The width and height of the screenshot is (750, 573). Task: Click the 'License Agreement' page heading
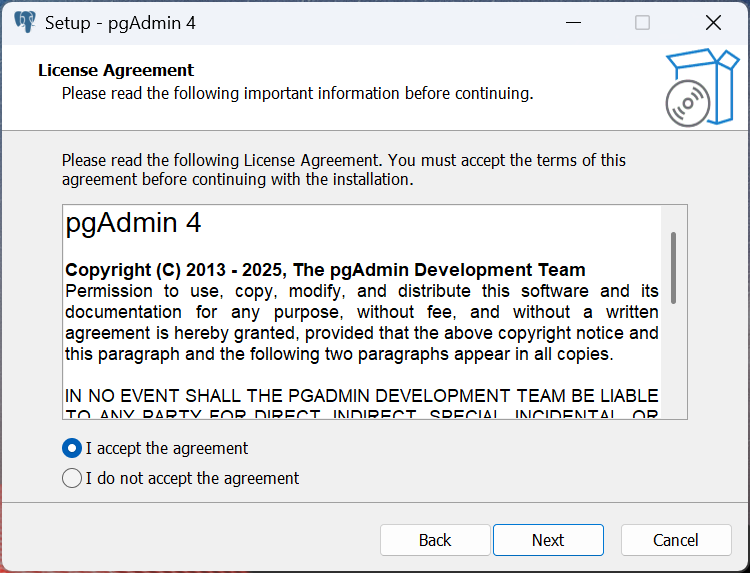coord(116,70)
